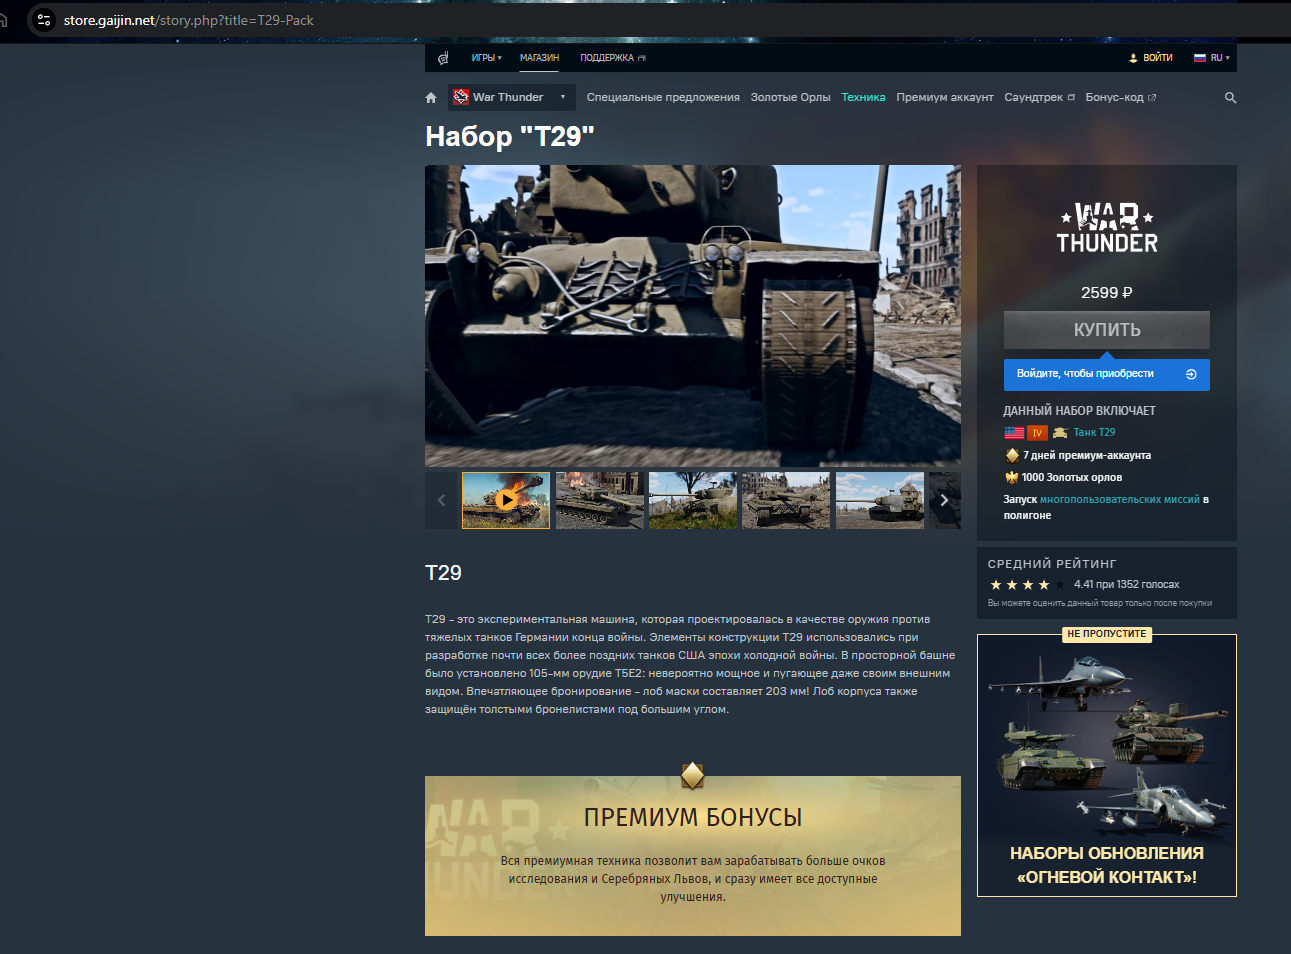Click the ДАННЫЙ НАБОР ВКЛЮЧАЕТ heading
The width and height of the screenshot is (1291, 954).
pyautogui.click(x=1080, y=411)
